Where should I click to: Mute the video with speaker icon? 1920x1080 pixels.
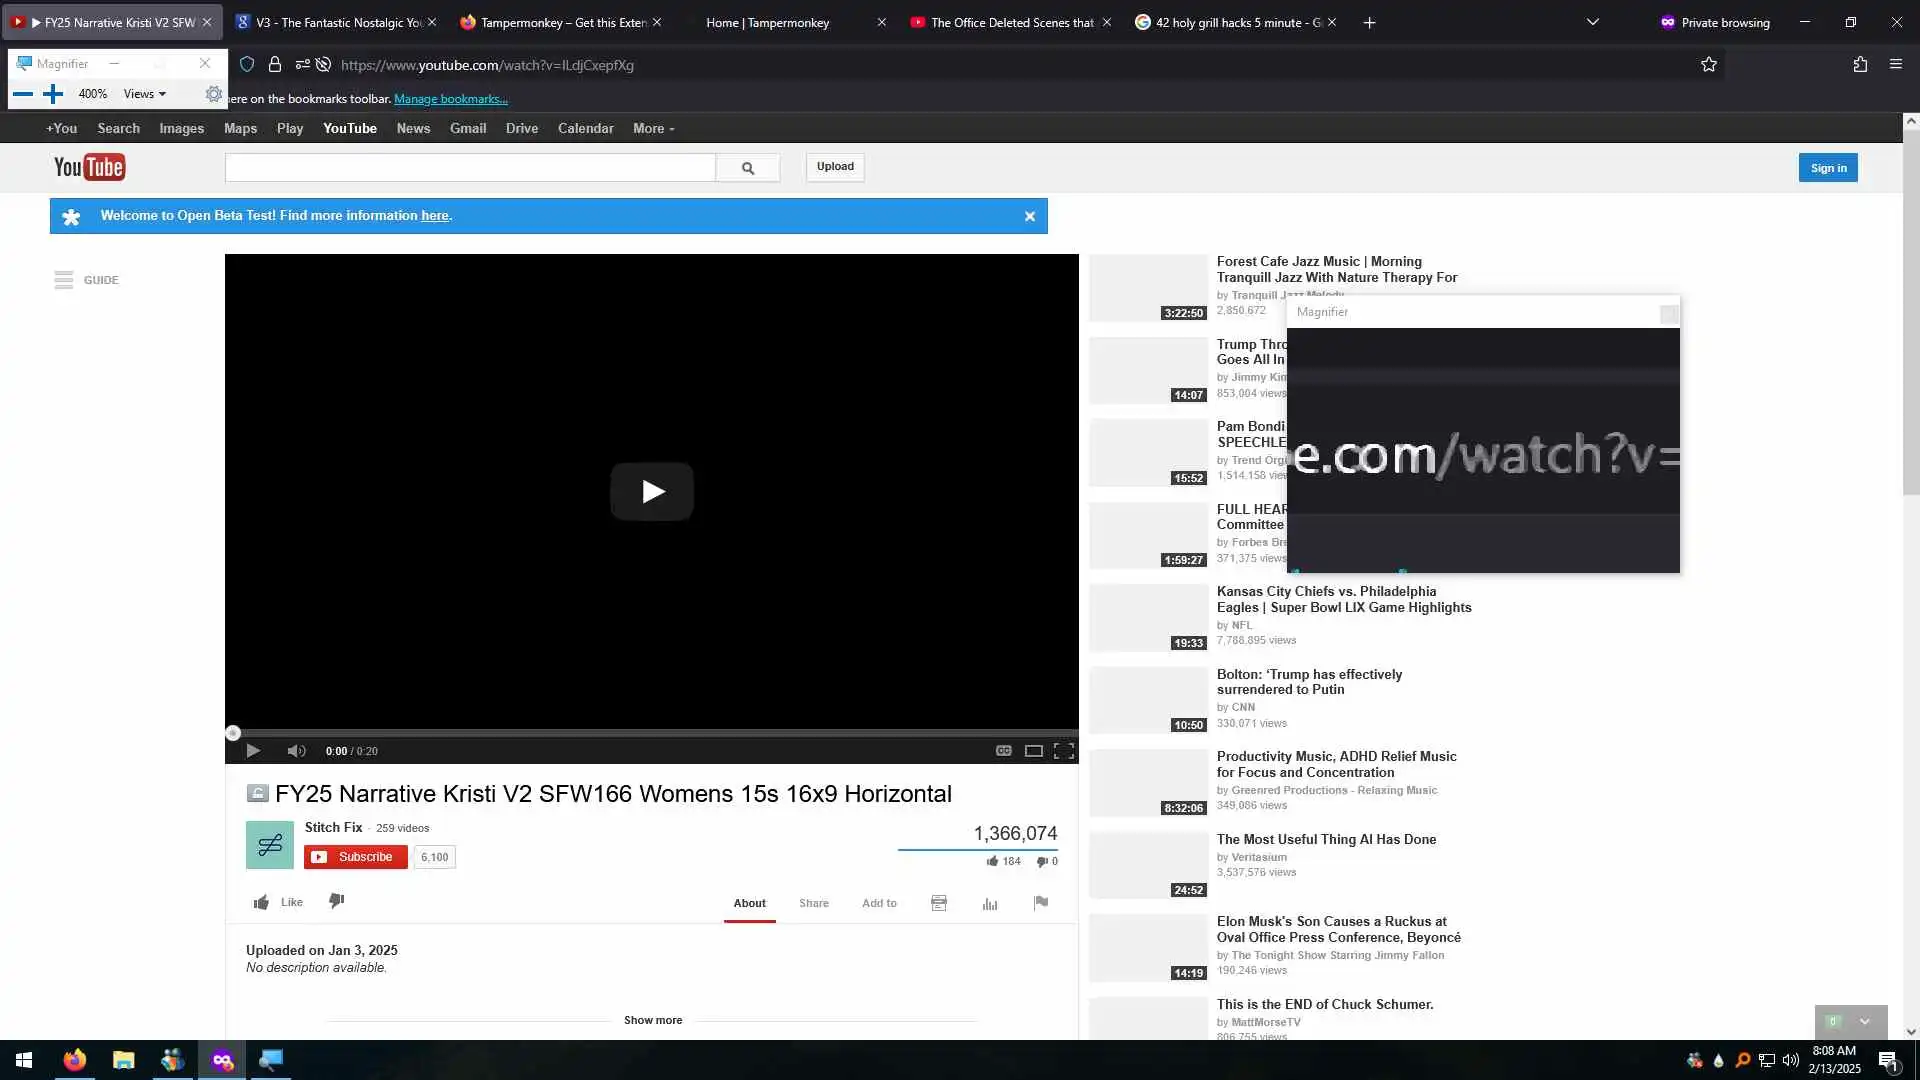(296, 751)
